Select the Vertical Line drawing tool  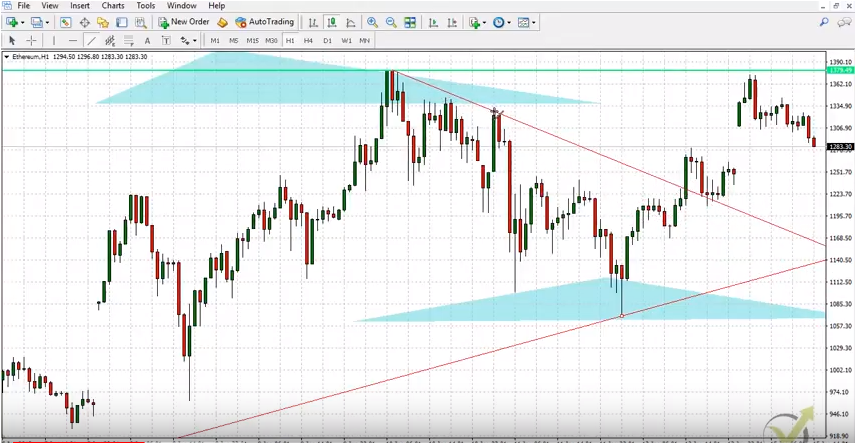[53, 40]
